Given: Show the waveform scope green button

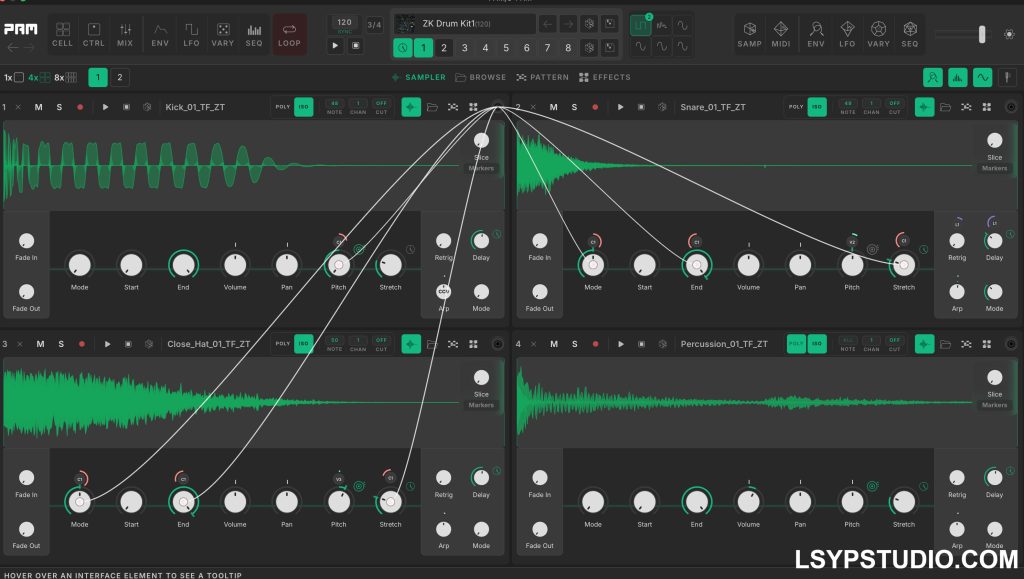Looking at the screenshot, I should tap(982, 78).
